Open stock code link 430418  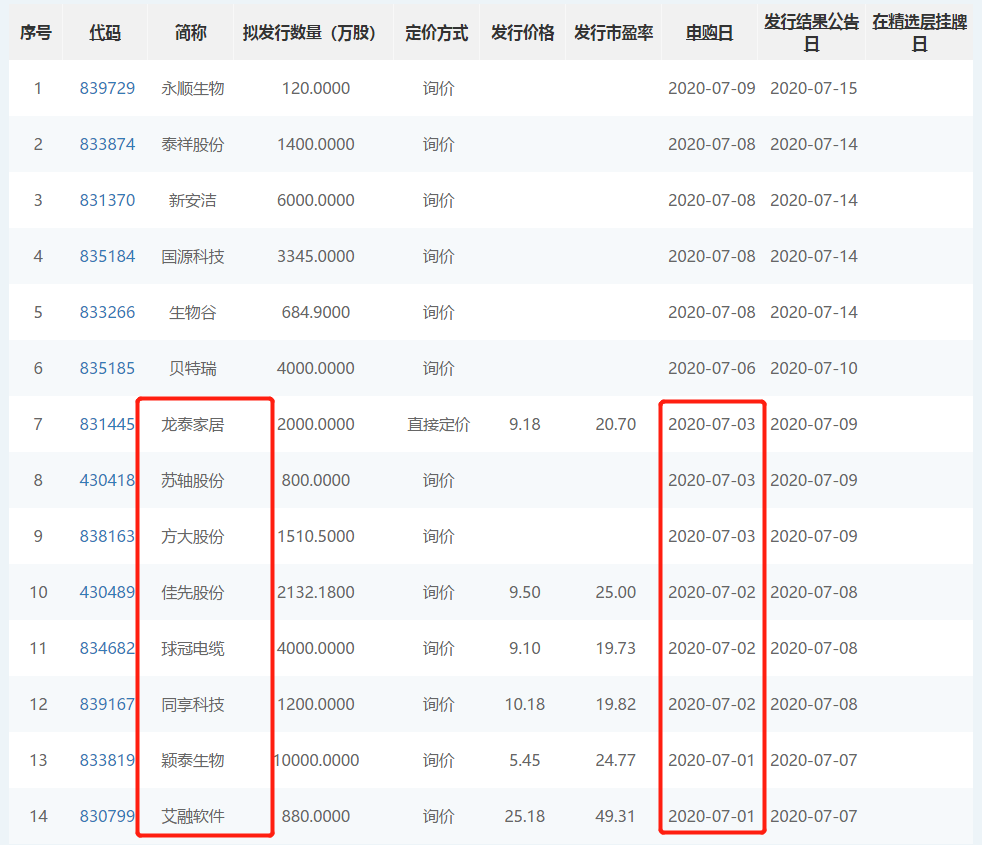pyautogui.click(x=107, y=480)
